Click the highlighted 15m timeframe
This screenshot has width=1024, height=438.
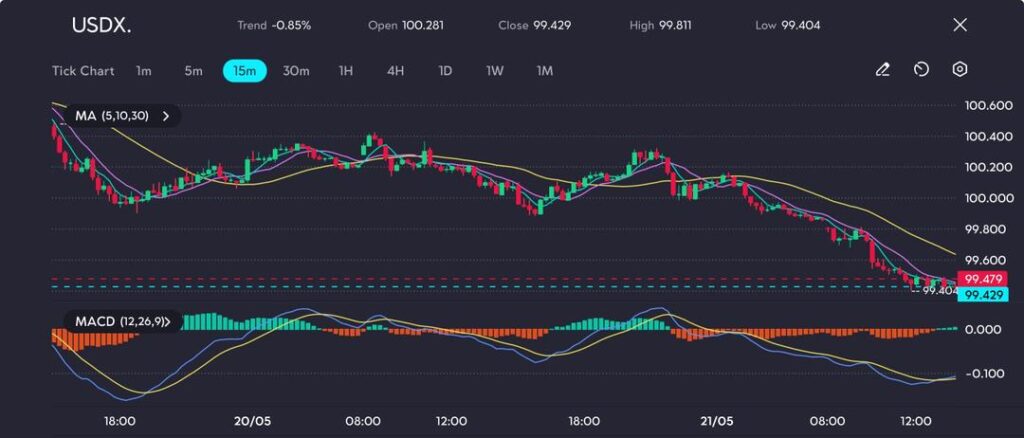[x=244, y=71]
